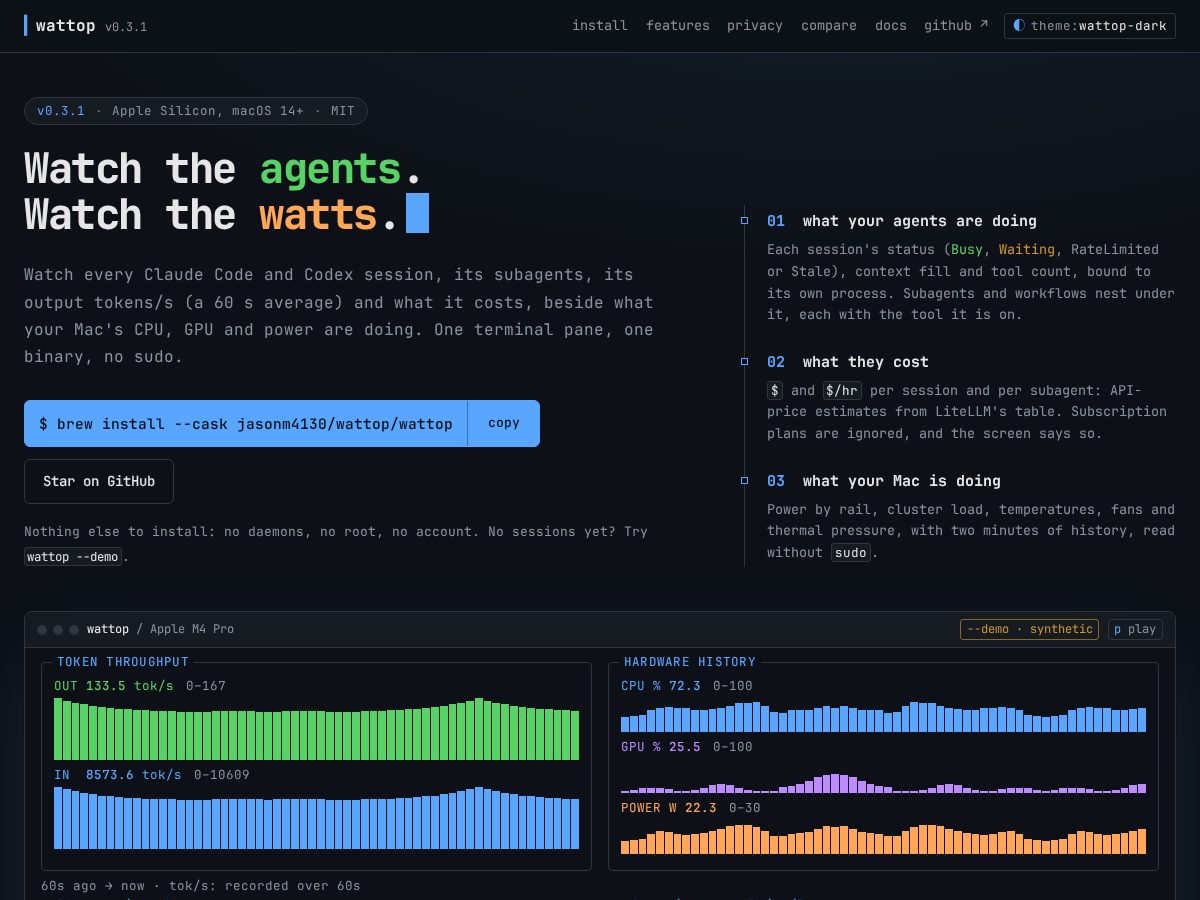Open the install nav link
The width and height of the screenshot is (1200, 900).
pos(600,26)
